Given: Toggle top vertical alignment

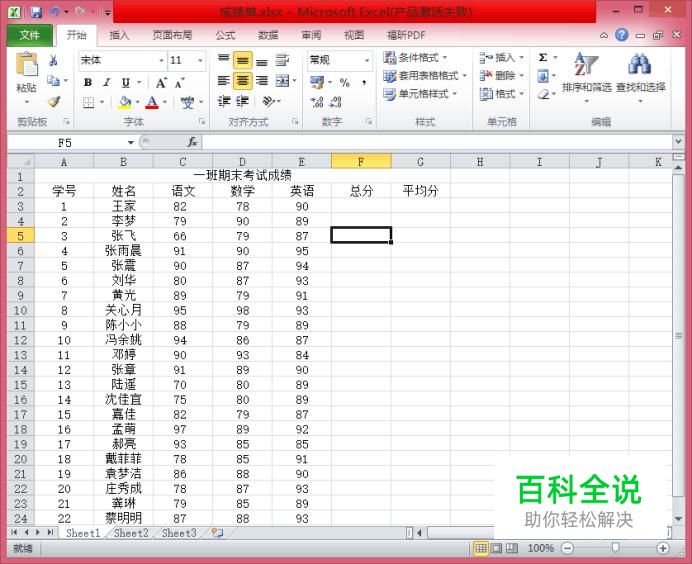Looking at the screenshot, I should pos(224,58).
